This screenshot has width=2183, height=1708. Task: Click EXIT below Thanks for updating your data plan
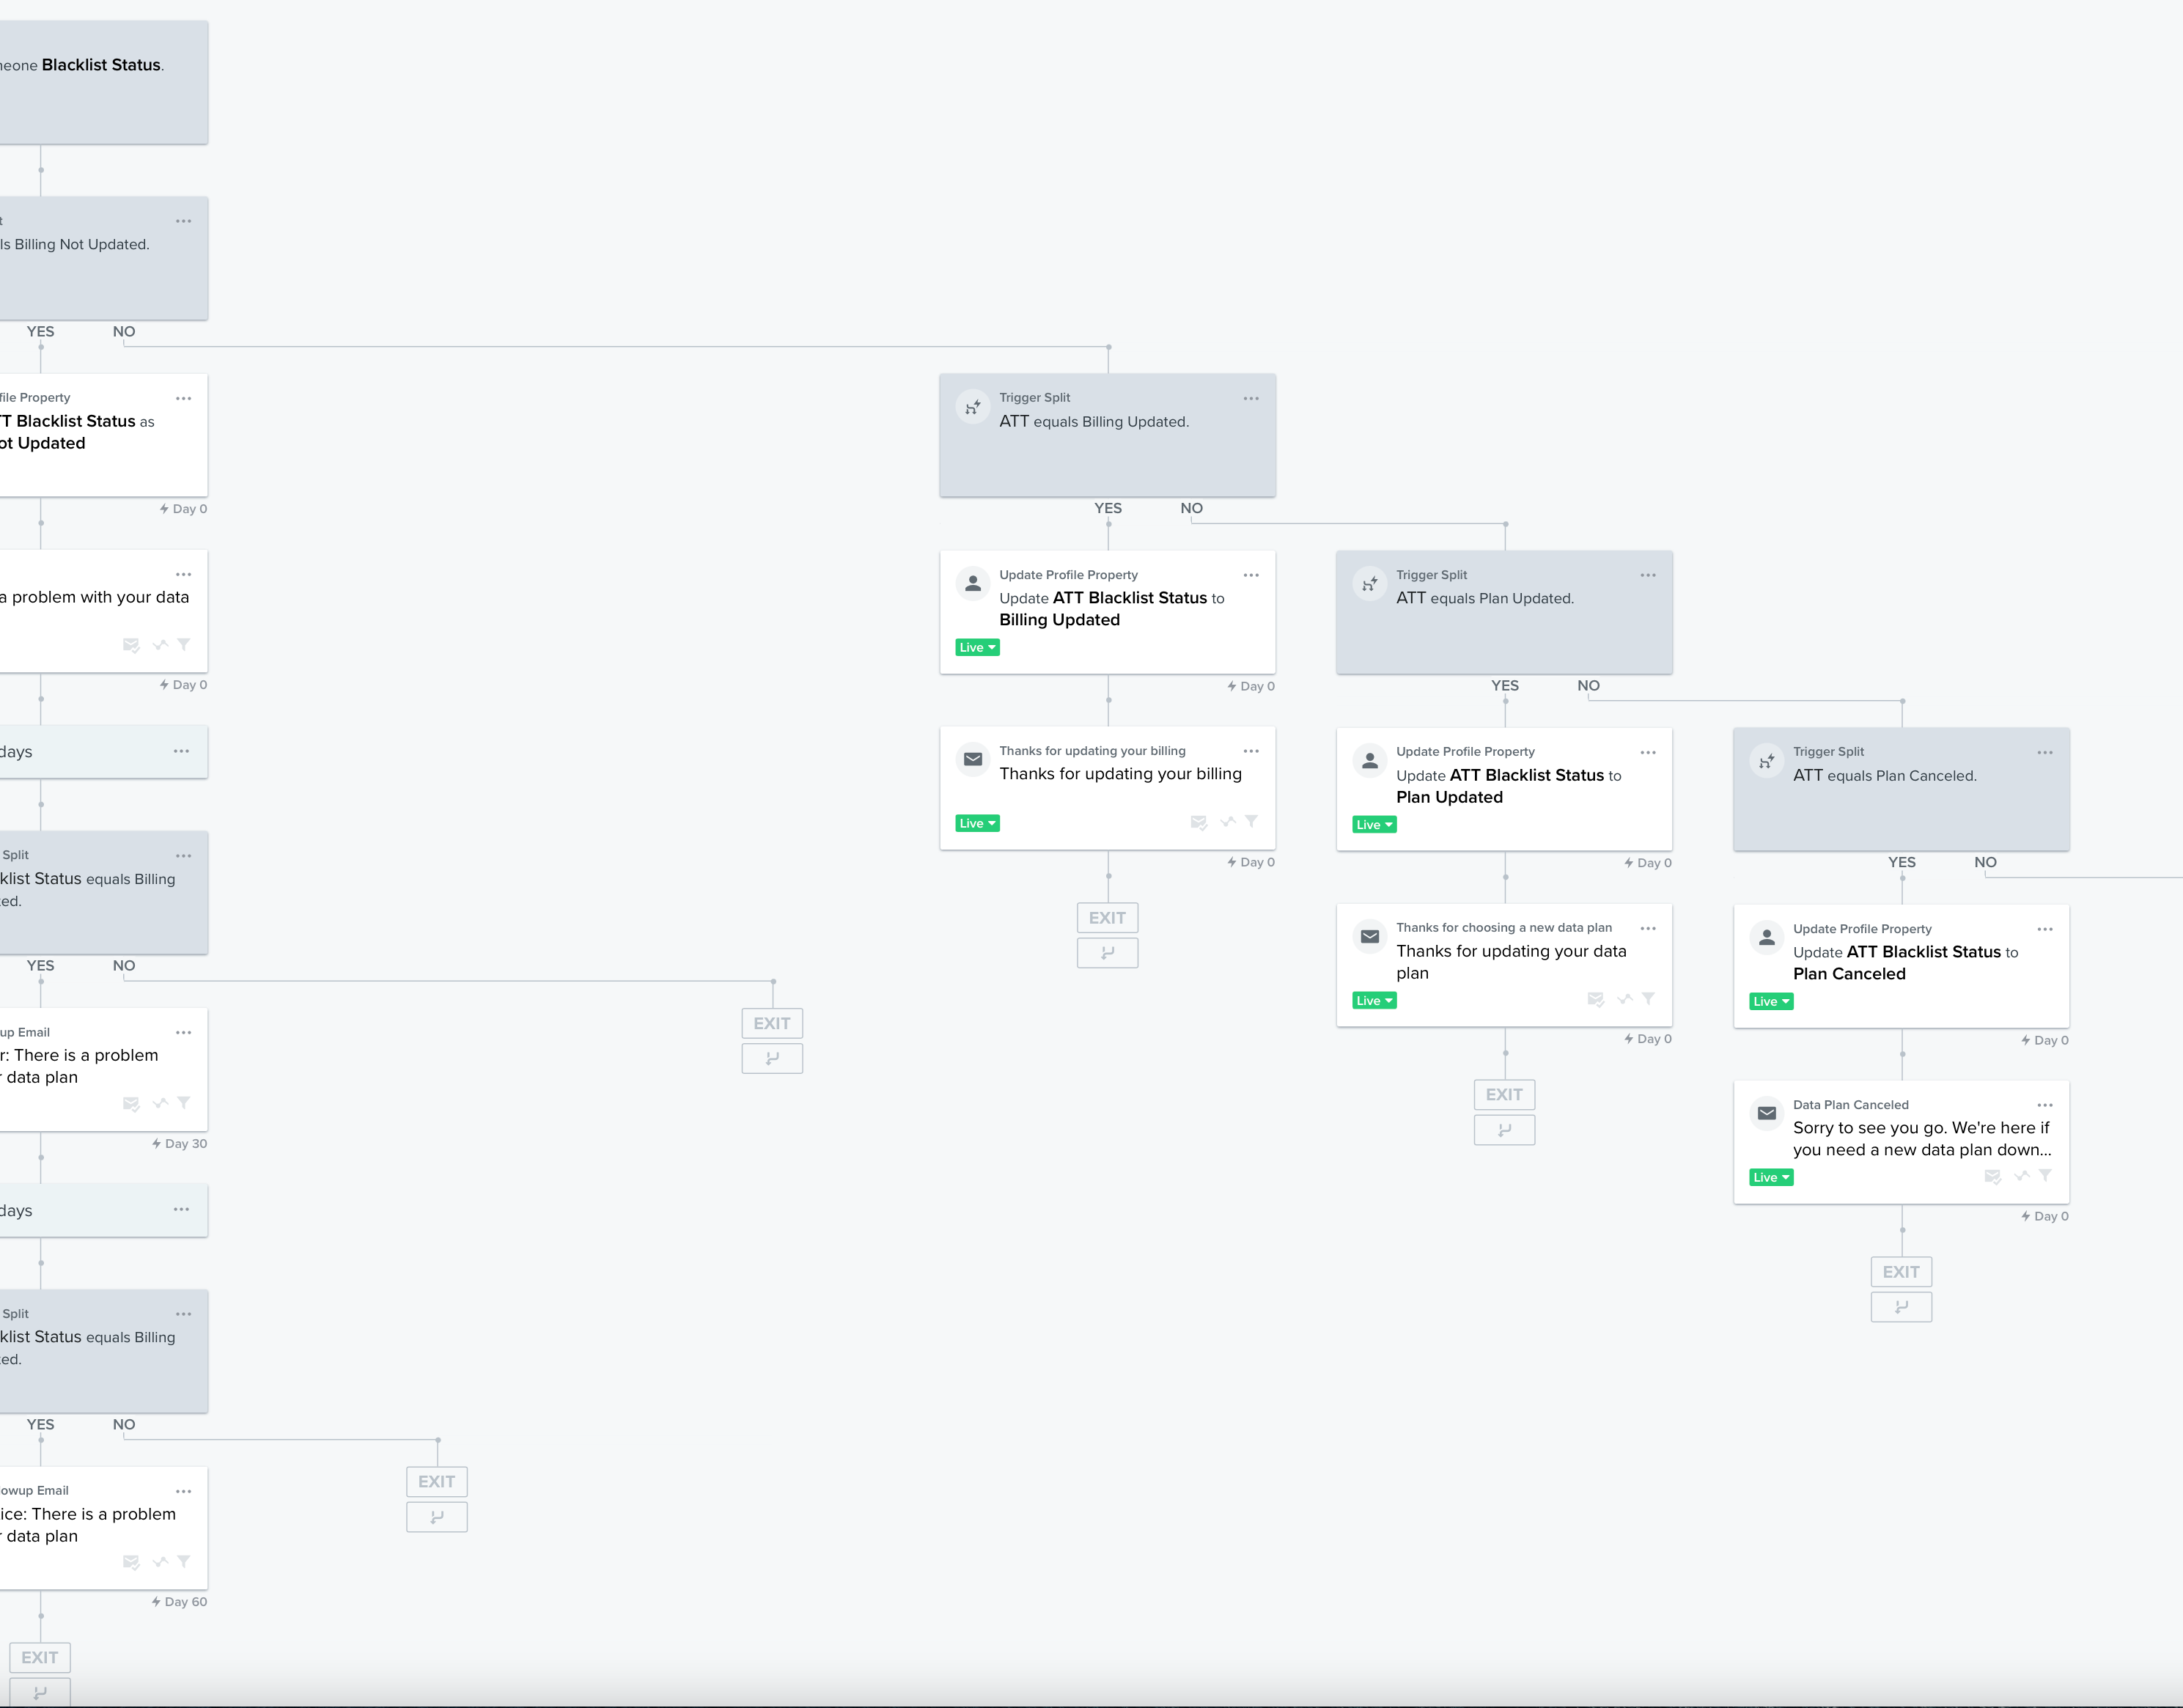[1504, 1095]
